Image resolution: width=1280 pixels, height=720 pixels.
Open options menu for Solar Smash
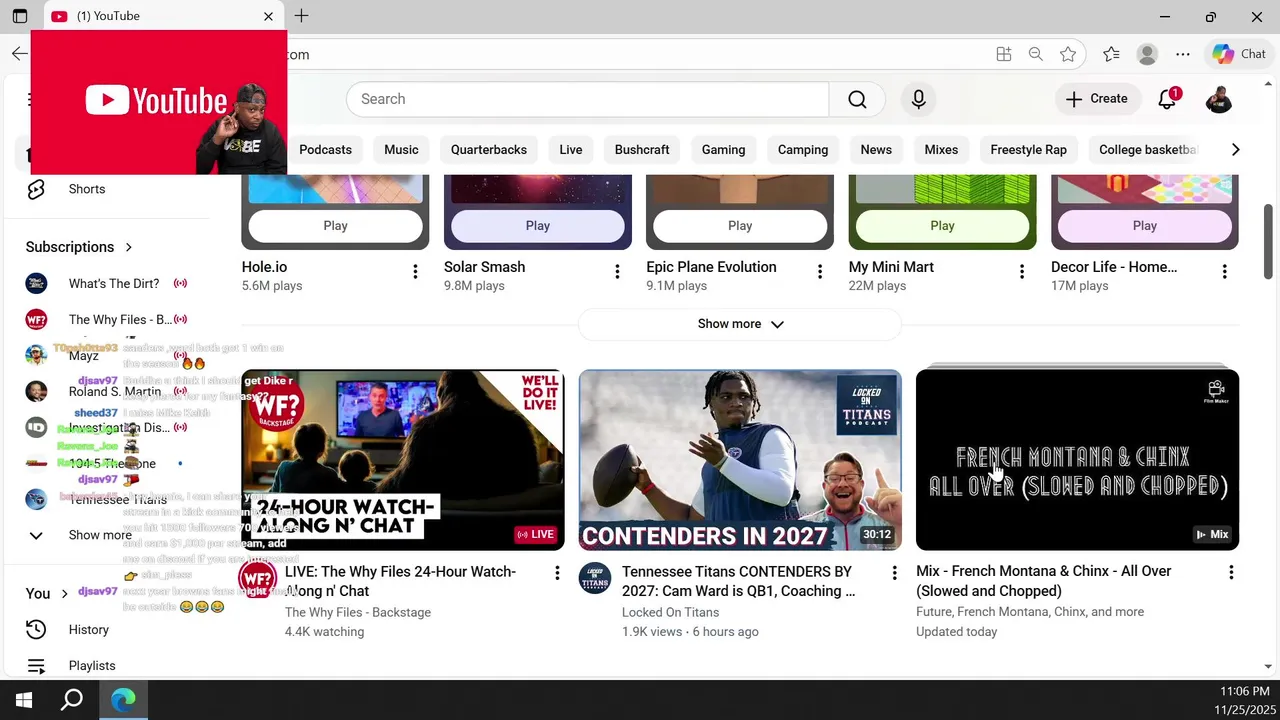point(617,271)
